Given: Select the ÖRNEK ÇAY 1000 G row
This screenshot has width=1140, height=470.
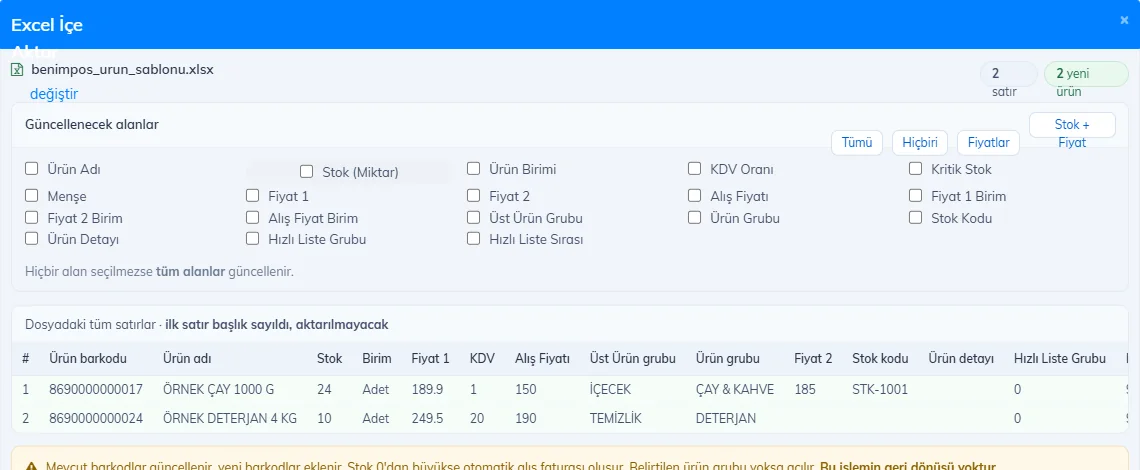Looking at the screenshot, I should (x=570, y=390).
